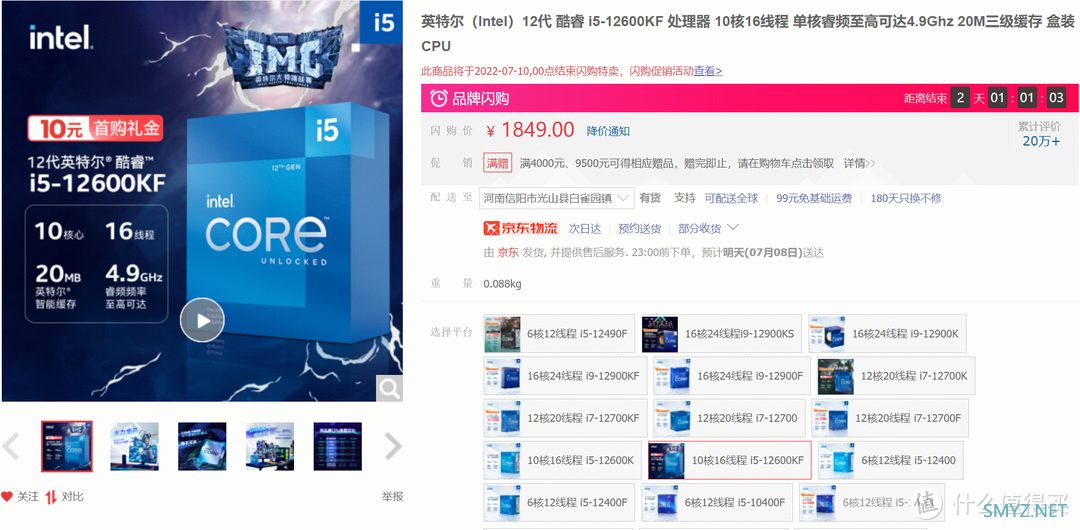Show next thumbnails with right arrow
This screenshot has height=530, width=1080.
click(x=393, y=447)
